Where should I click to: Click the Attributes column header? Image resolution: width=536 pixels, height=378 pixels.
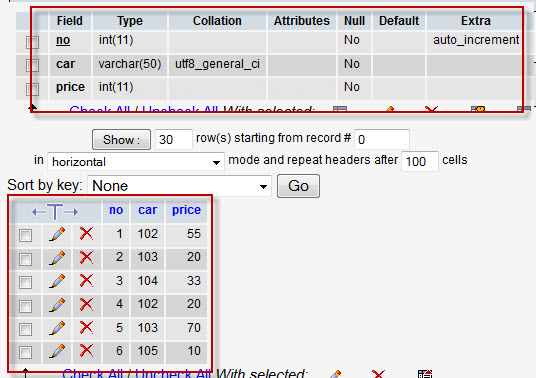click(302, 21)
